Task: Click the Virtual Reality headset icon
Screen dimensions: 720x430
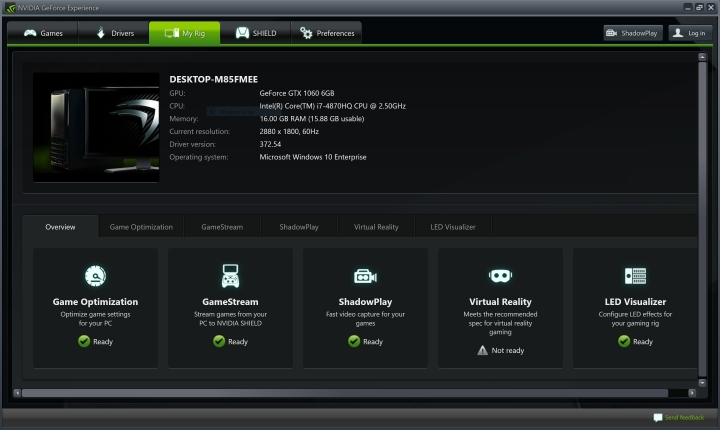Action: [x=501, y=276]
